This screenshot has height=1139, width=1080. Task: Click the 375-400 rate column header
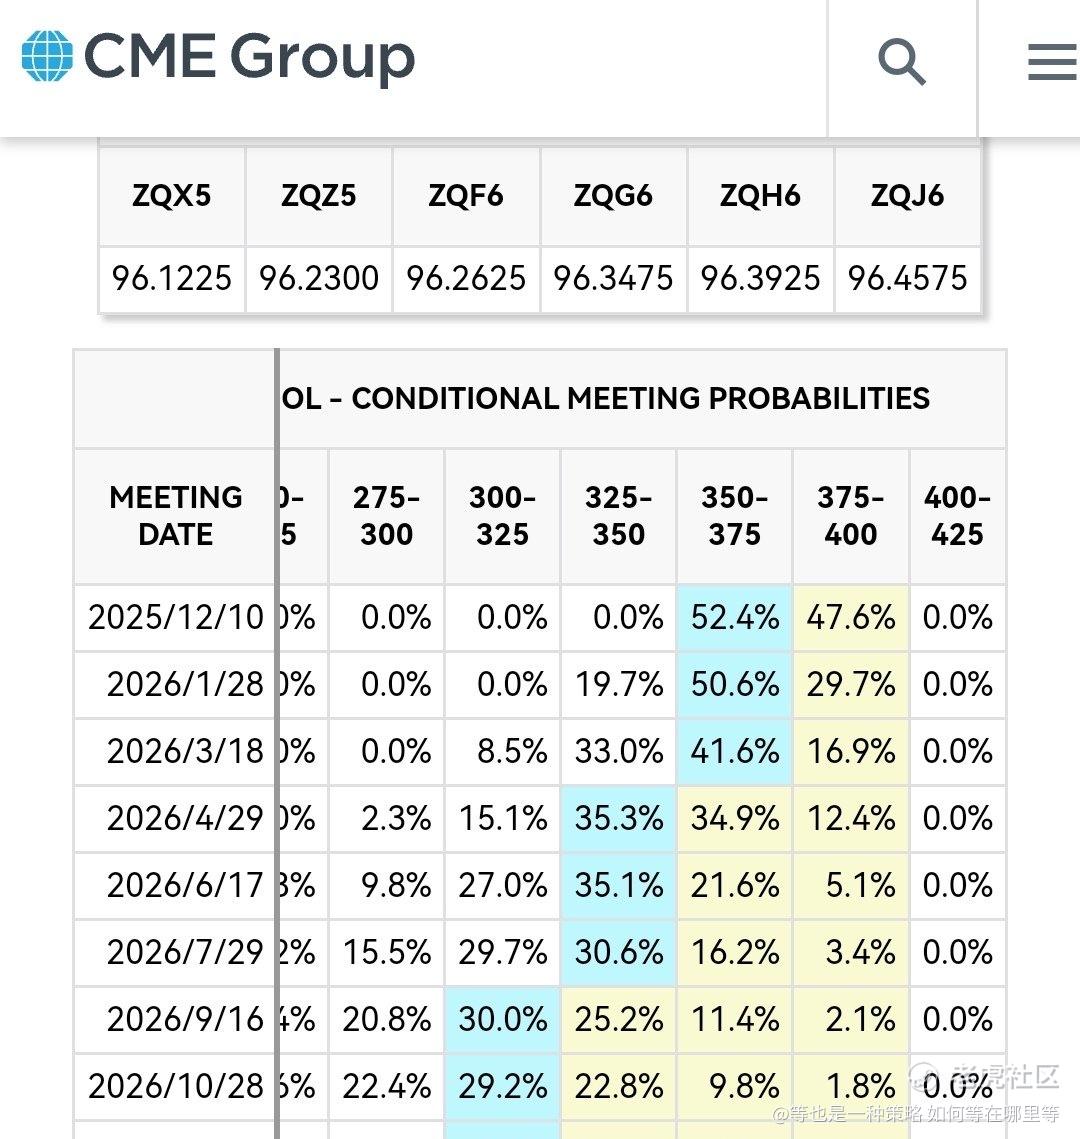click(x=851, y=516)
